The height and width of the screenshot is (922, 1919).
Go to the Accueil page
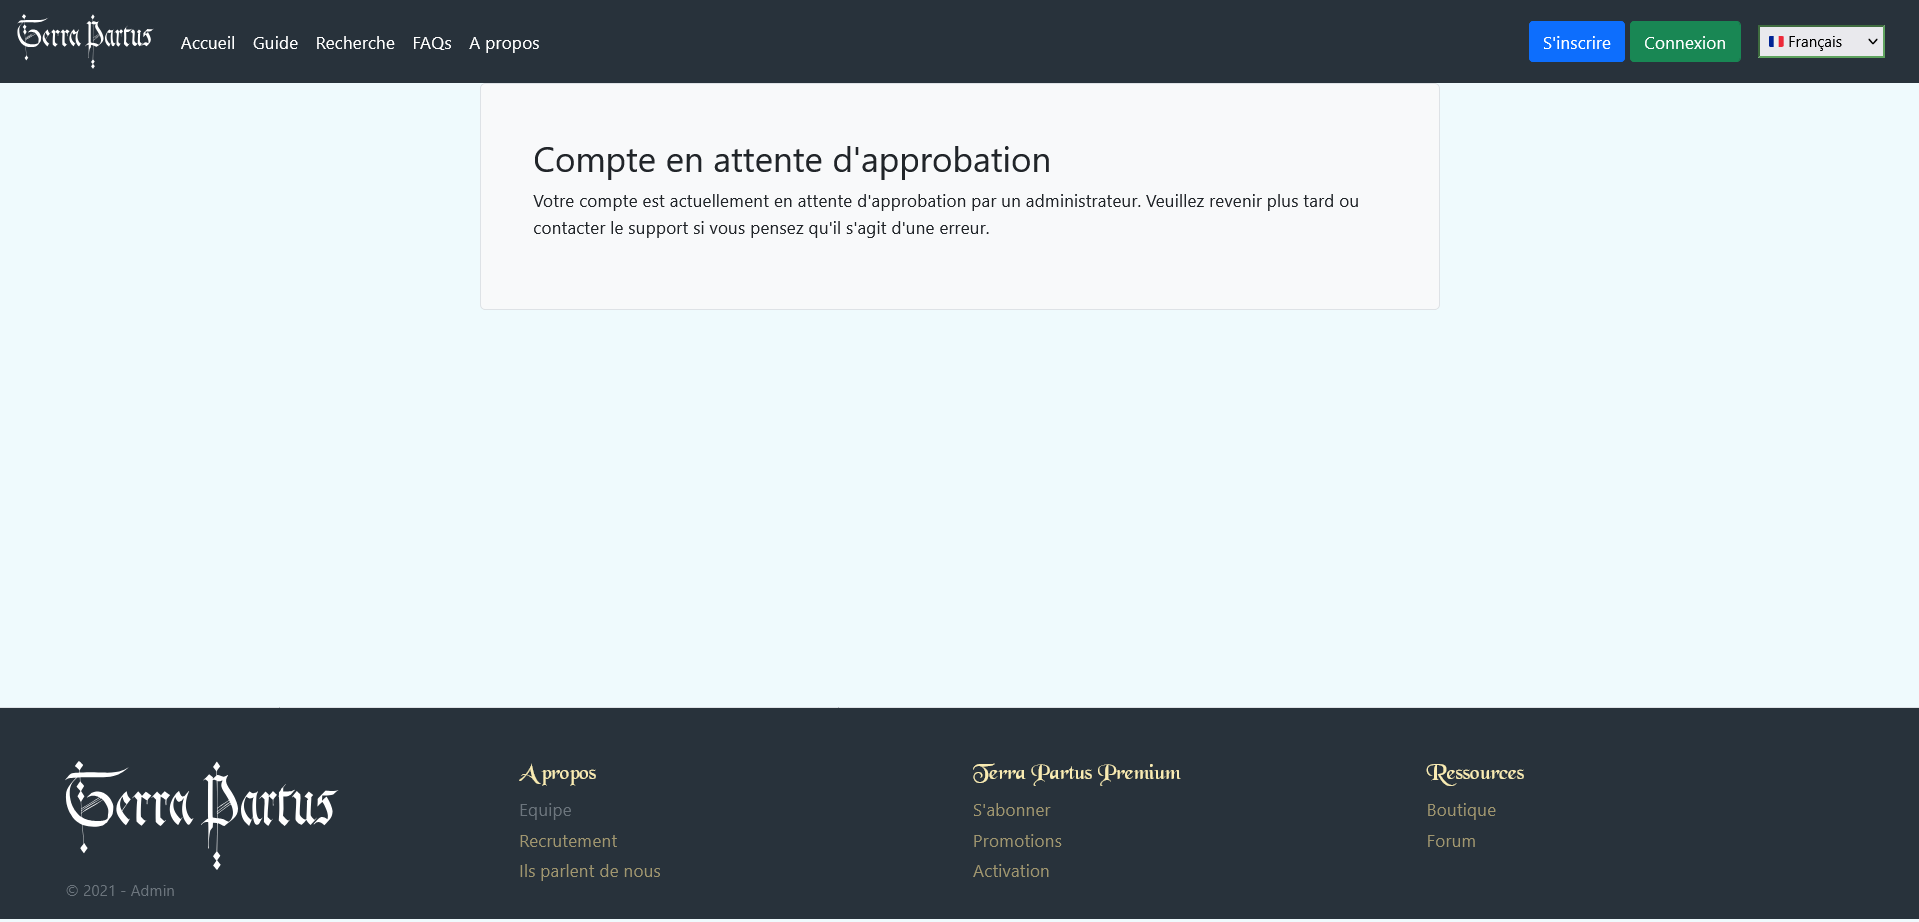click(207, 43)
